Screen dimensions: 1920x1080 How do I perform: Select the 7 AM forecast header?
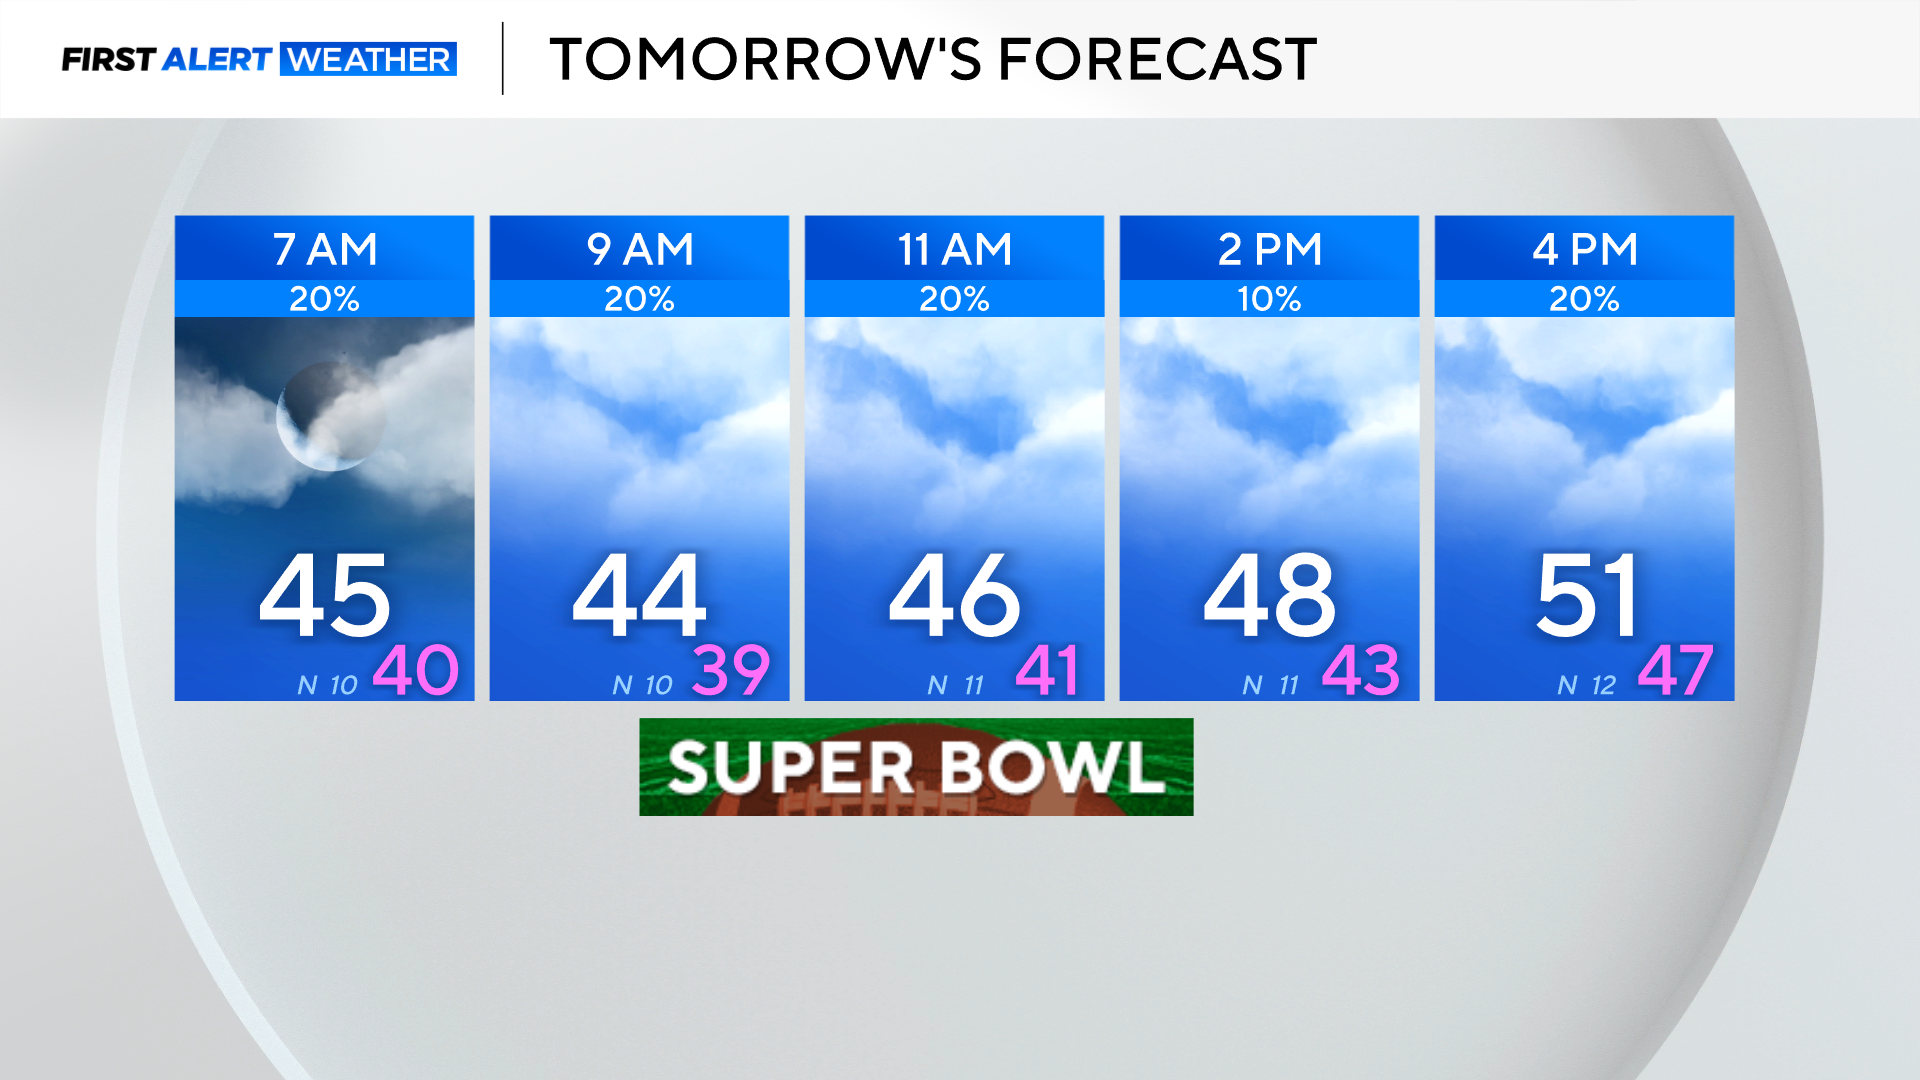[x=324, y=248]
